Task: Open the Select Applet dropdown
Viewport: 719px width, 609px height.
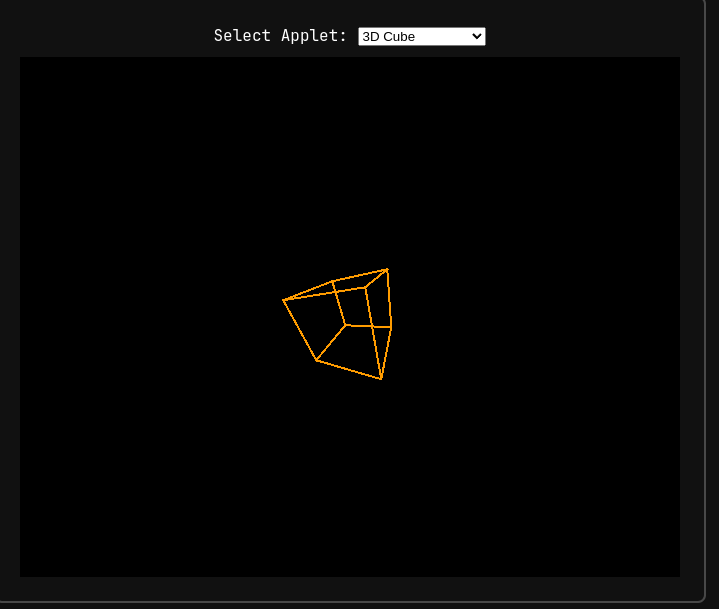Action: click(421, 36)
